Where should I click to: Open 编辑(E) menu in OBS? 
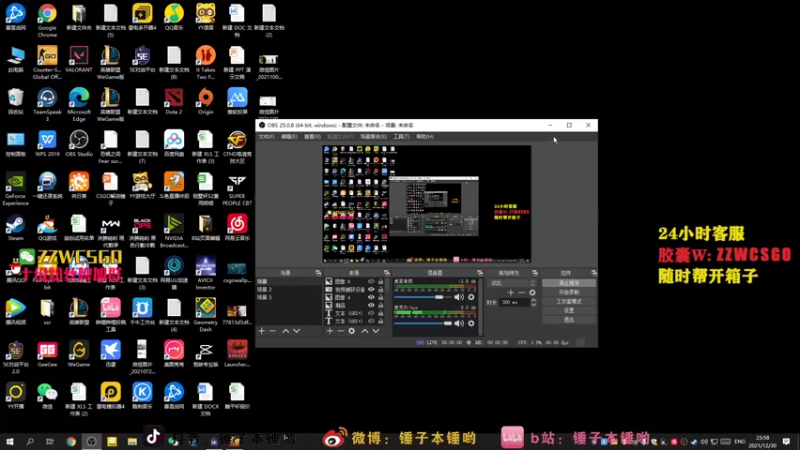pos(289,137)
